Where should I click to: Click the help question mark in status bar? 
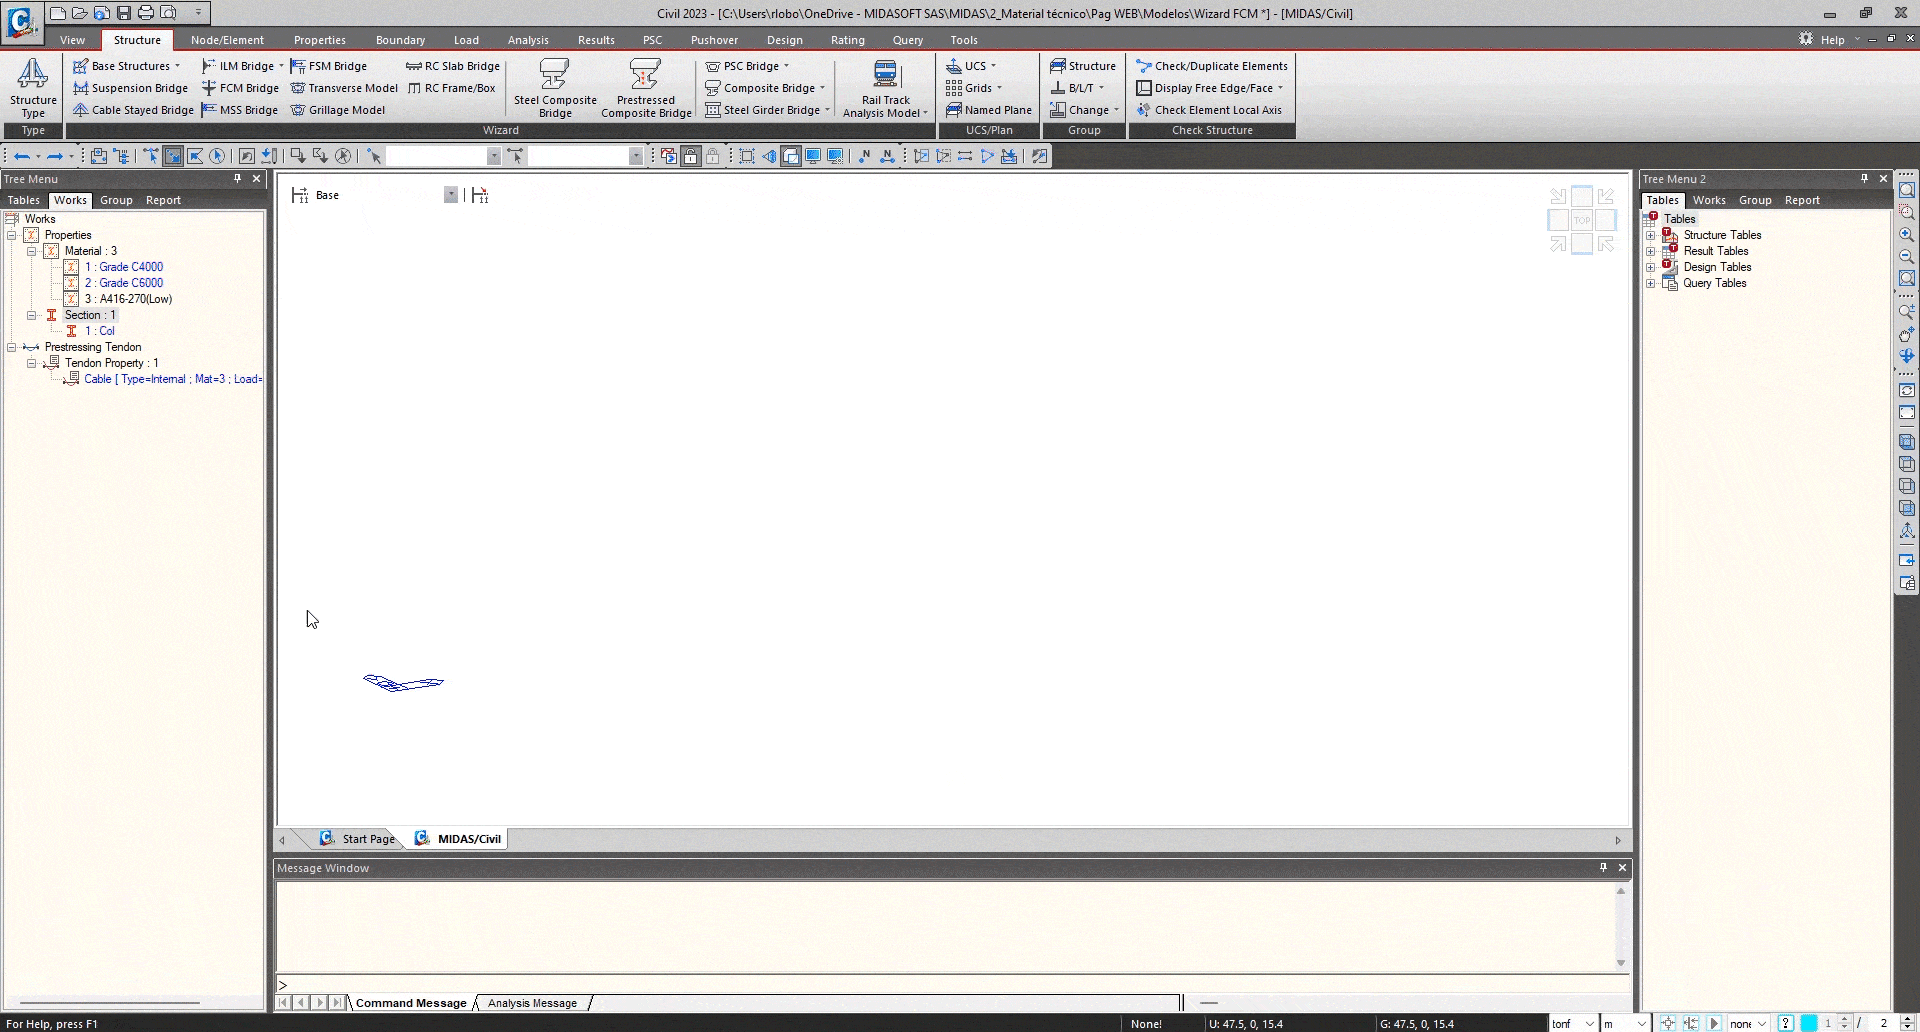pos(1786,1023)
